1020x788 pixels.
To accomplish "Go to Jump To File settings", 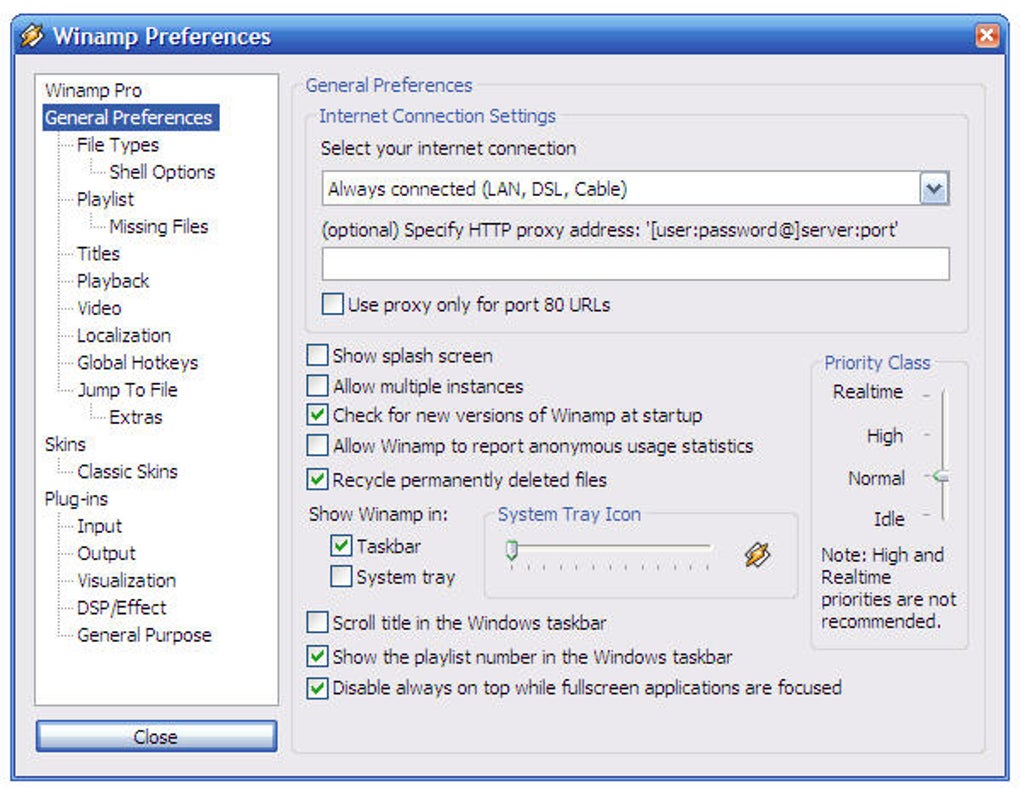I will 127,390.
